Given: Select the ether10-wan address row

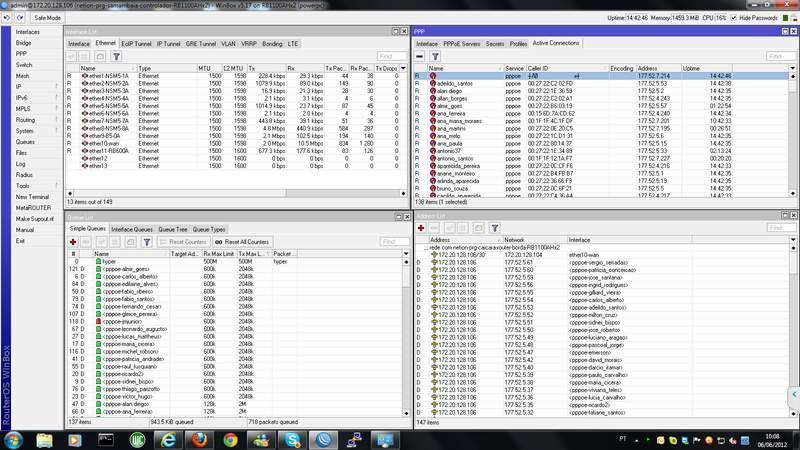Looking at the screenshot, I should [602, 255].
